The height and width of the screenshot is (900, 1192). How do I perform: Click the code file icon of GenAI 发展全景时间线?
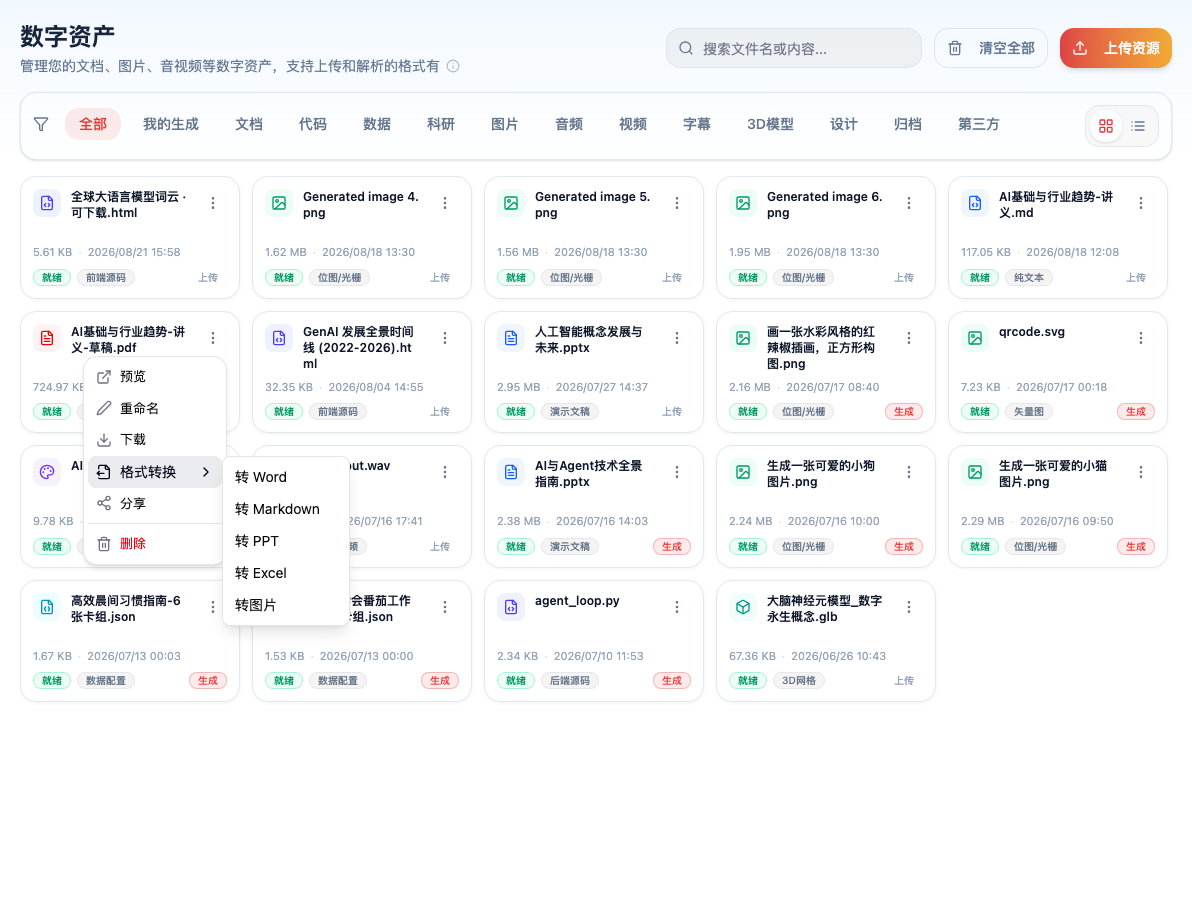tap(279, 338)
